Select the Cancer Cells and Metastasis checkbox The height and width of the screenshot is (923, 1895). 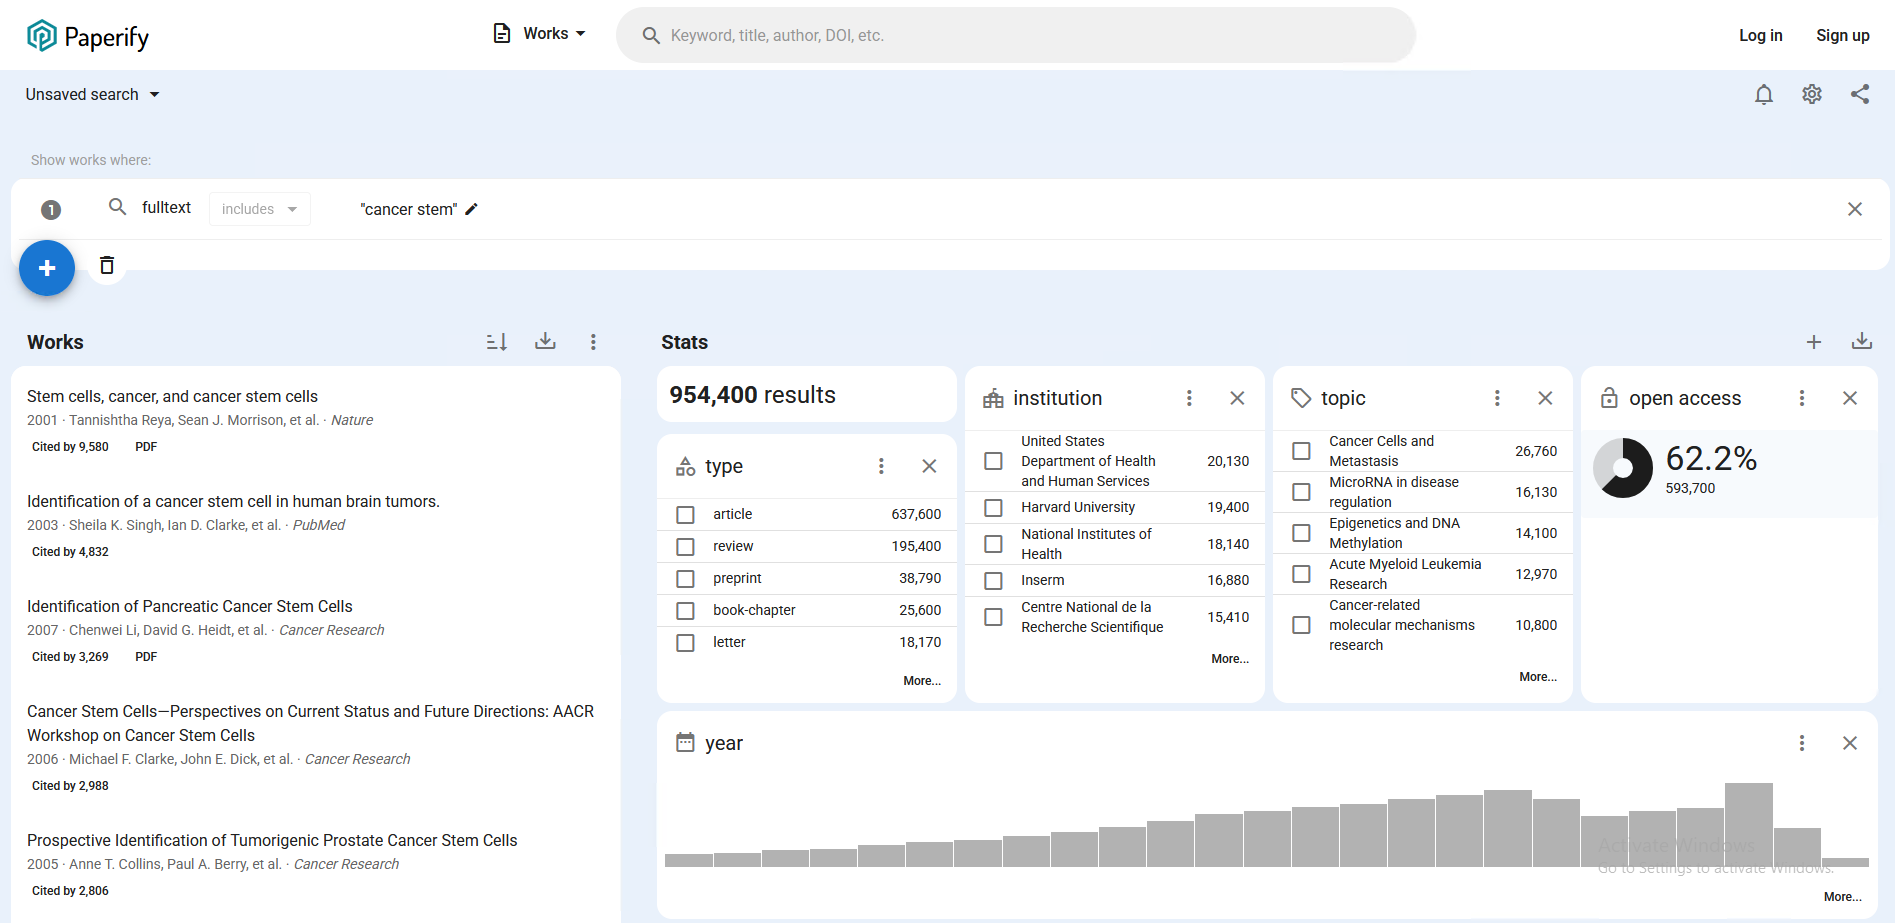click(x=1301, y=451)
